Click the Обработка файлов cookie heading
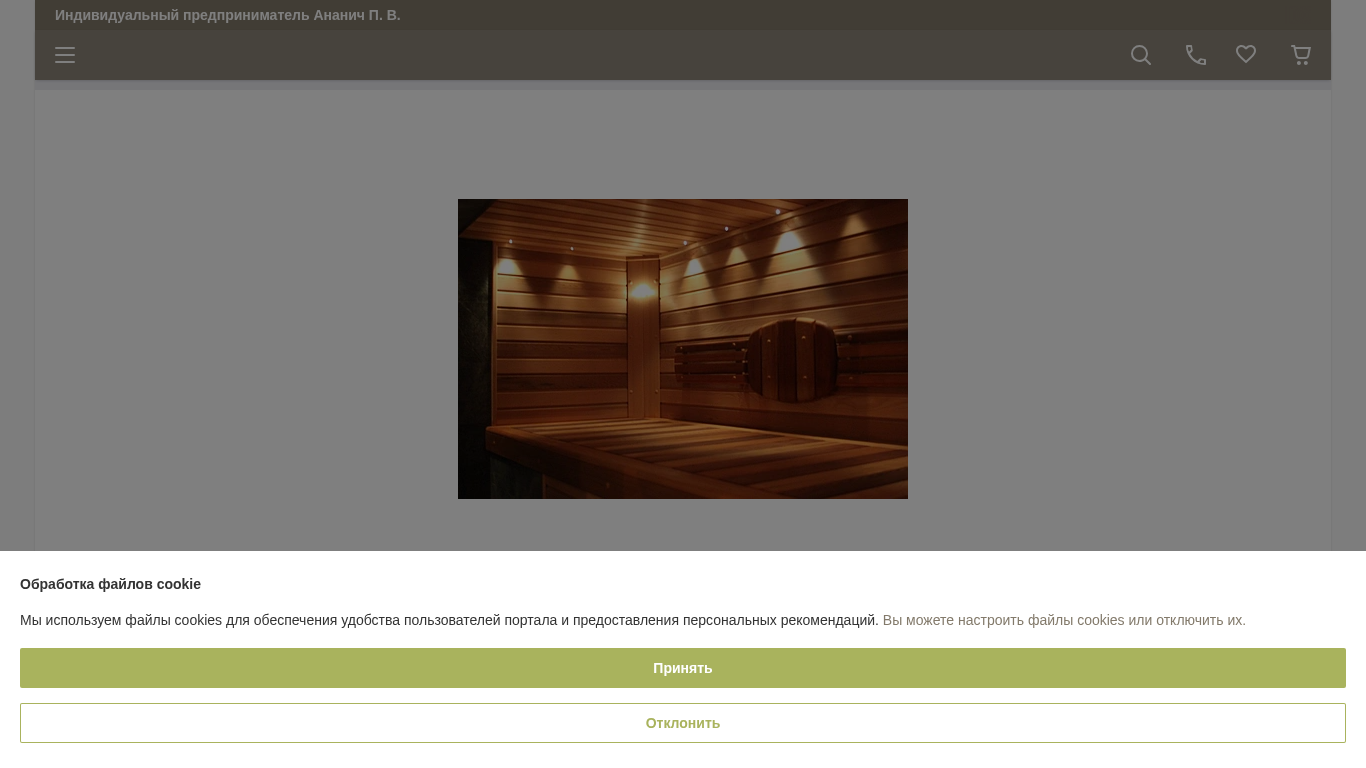This screenshot has height=768, width=1366. point(110,584)
